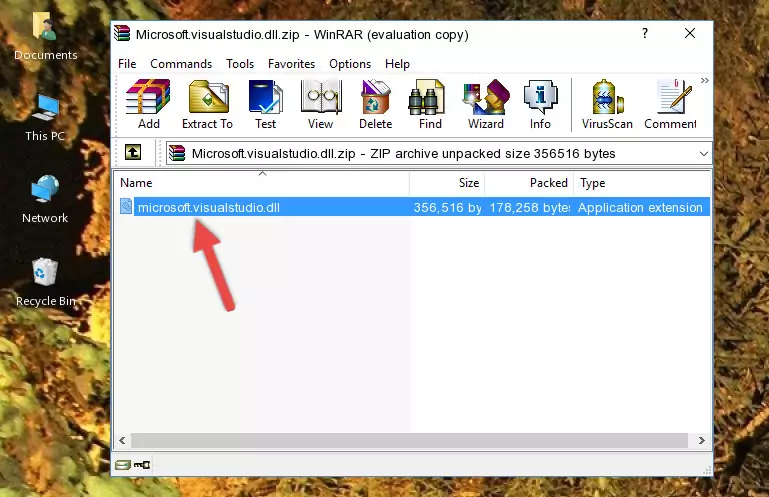Select the Network desktop icon
Image resolution: width=769 pixels, height=497 pixels.
[45, 199]
